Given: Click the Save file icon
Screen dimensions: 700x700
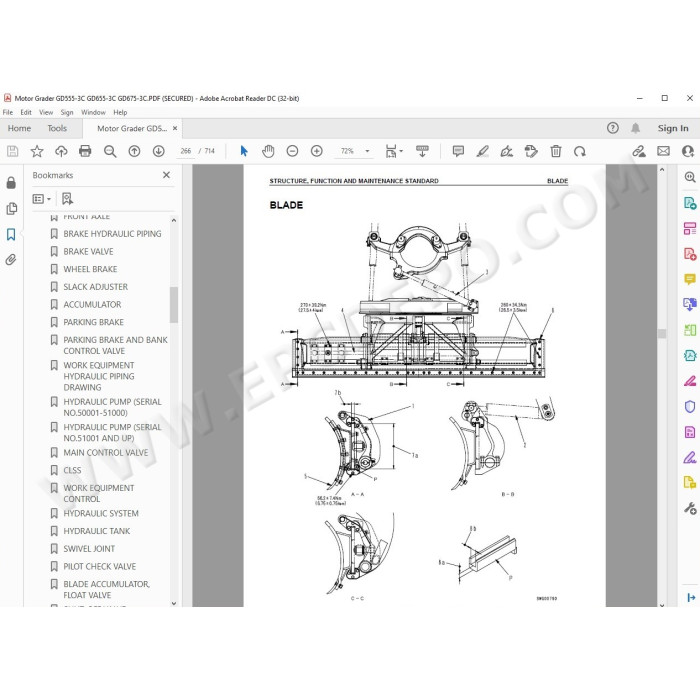Looking at the screenshot, I should click(x=12, y=151).
